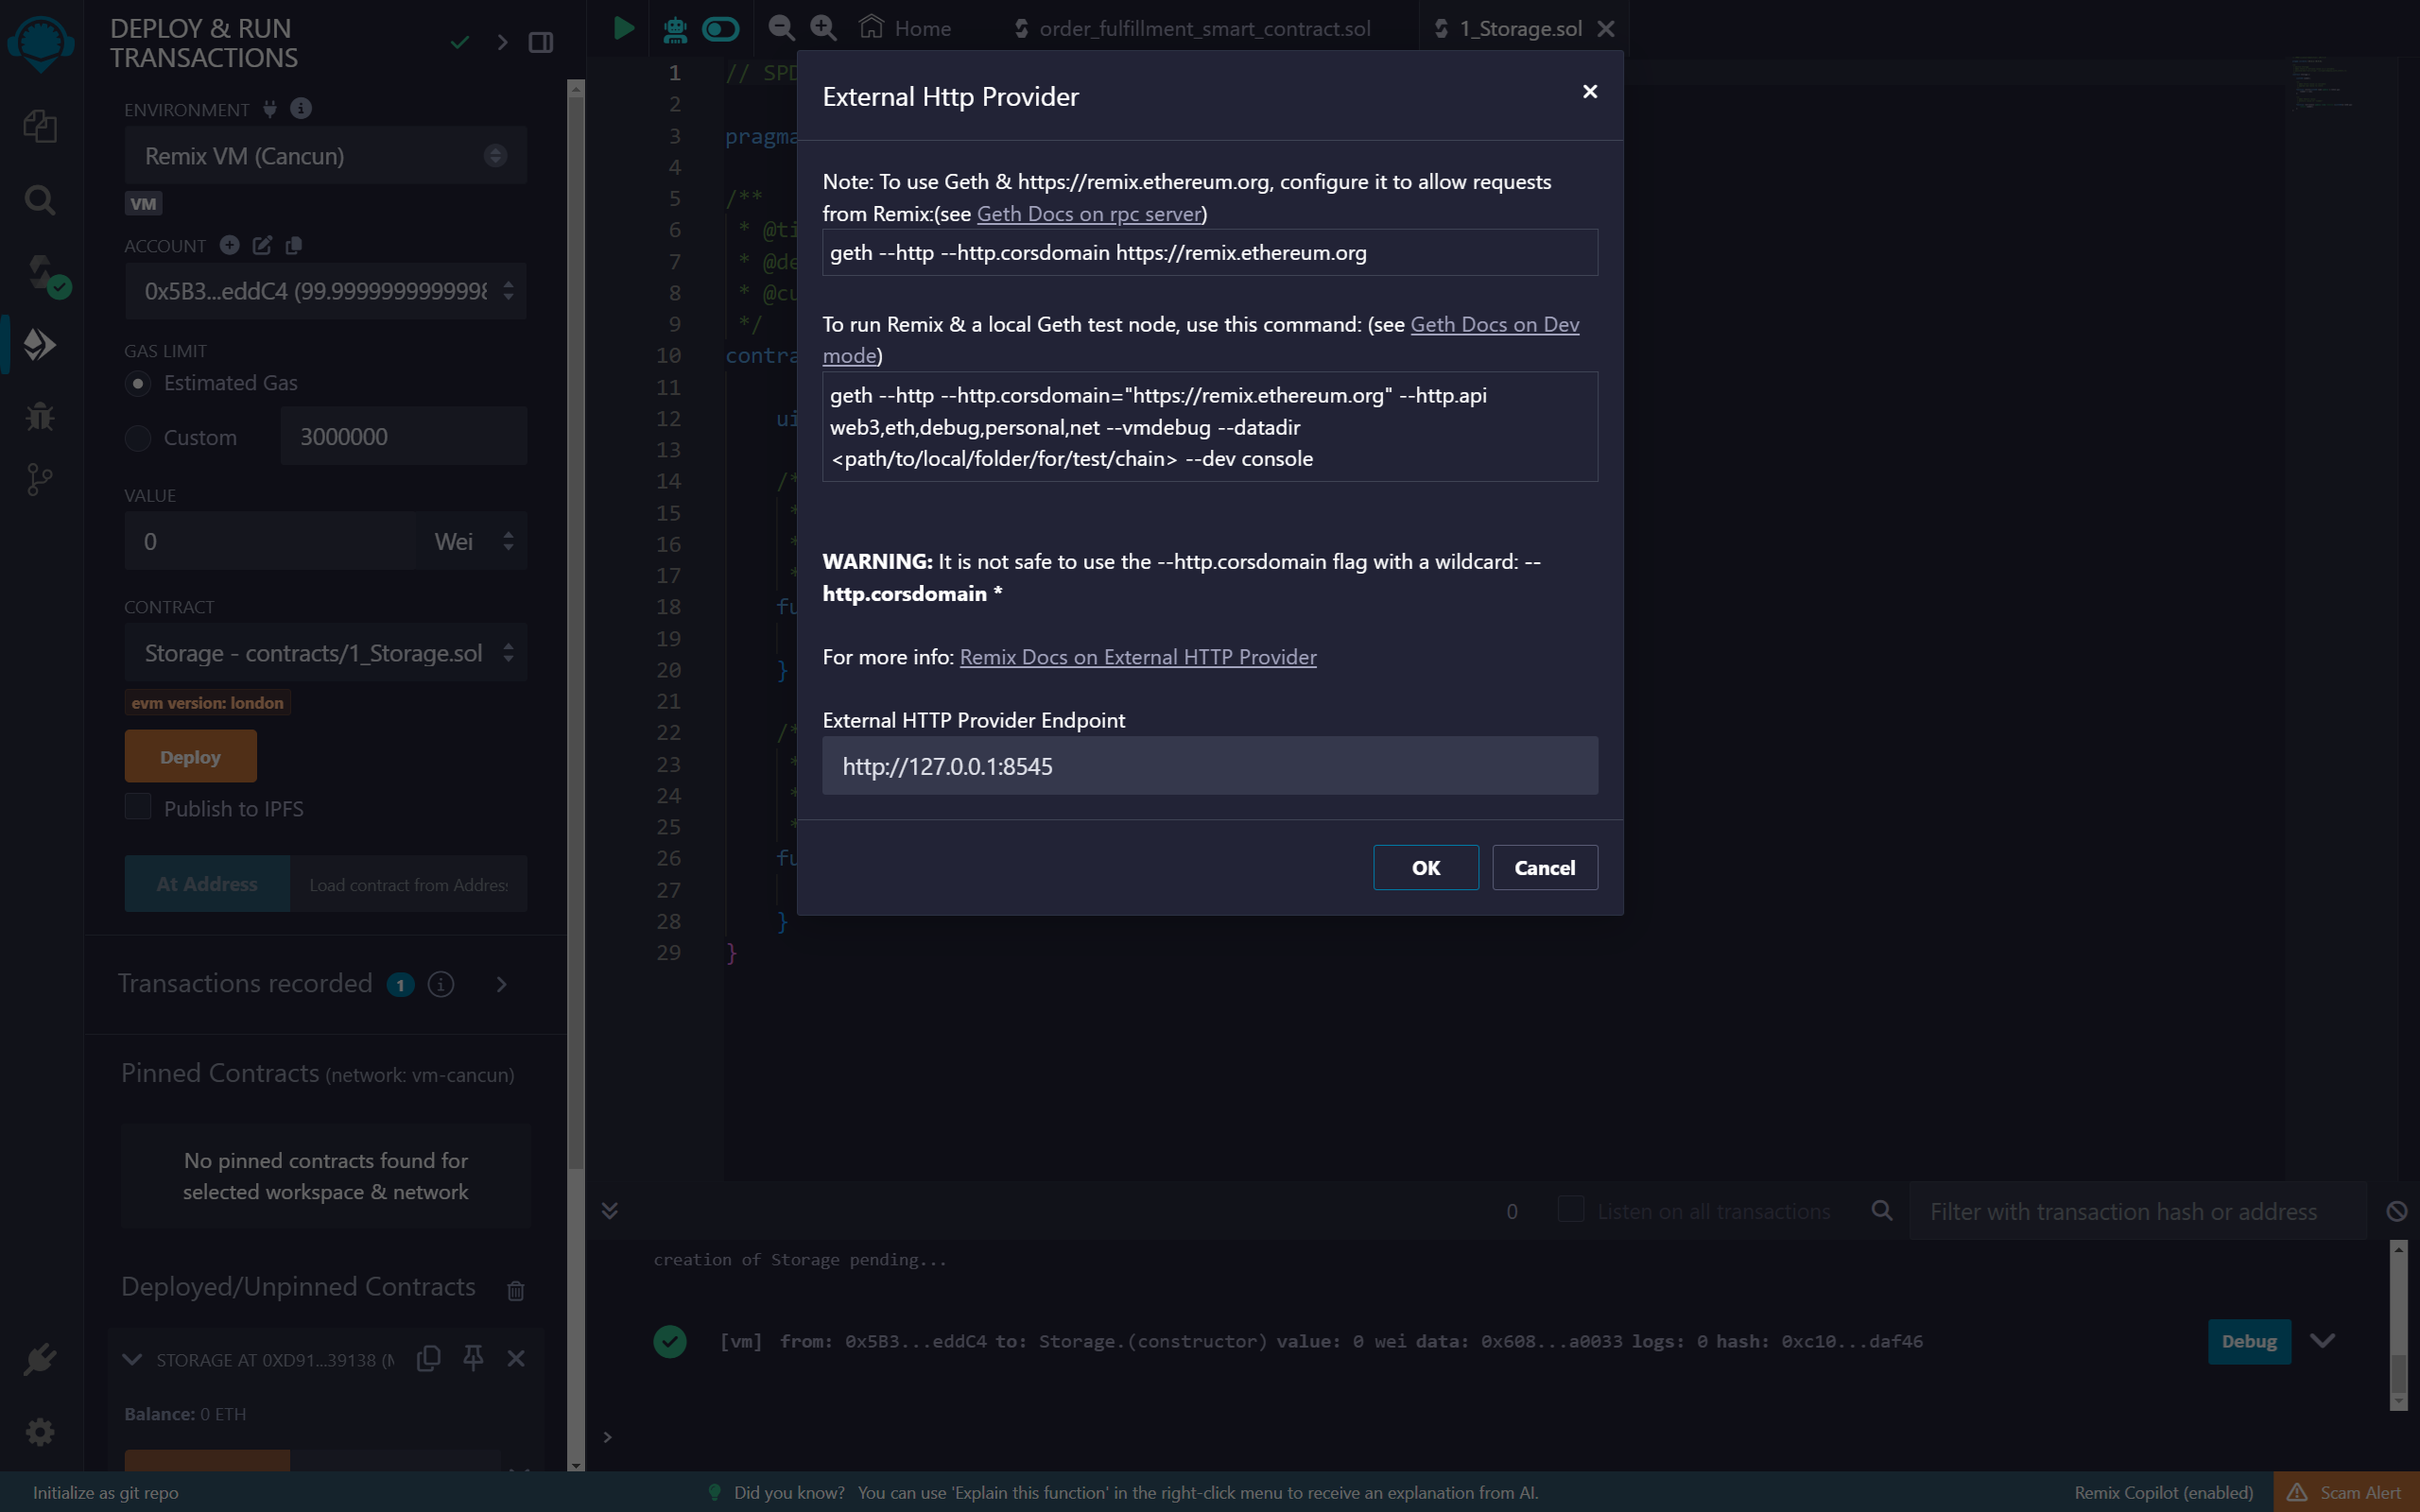Toggle the side panel layout icon
2420x1512 pixels.
541,42
